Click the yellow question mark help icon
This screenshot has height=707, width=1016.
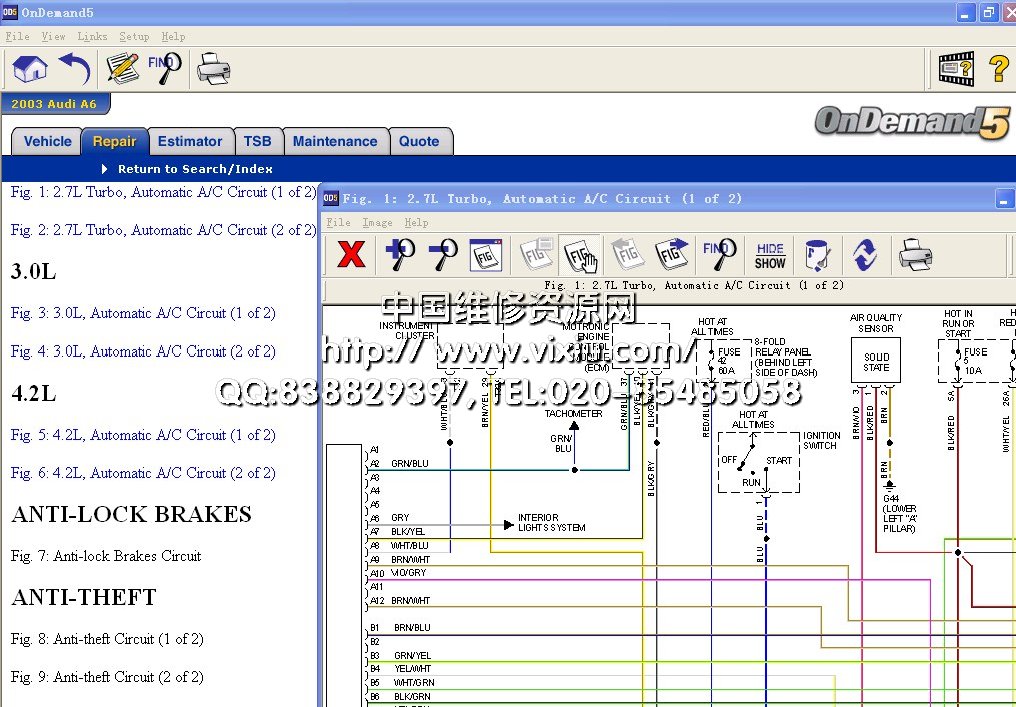point(998,69)
